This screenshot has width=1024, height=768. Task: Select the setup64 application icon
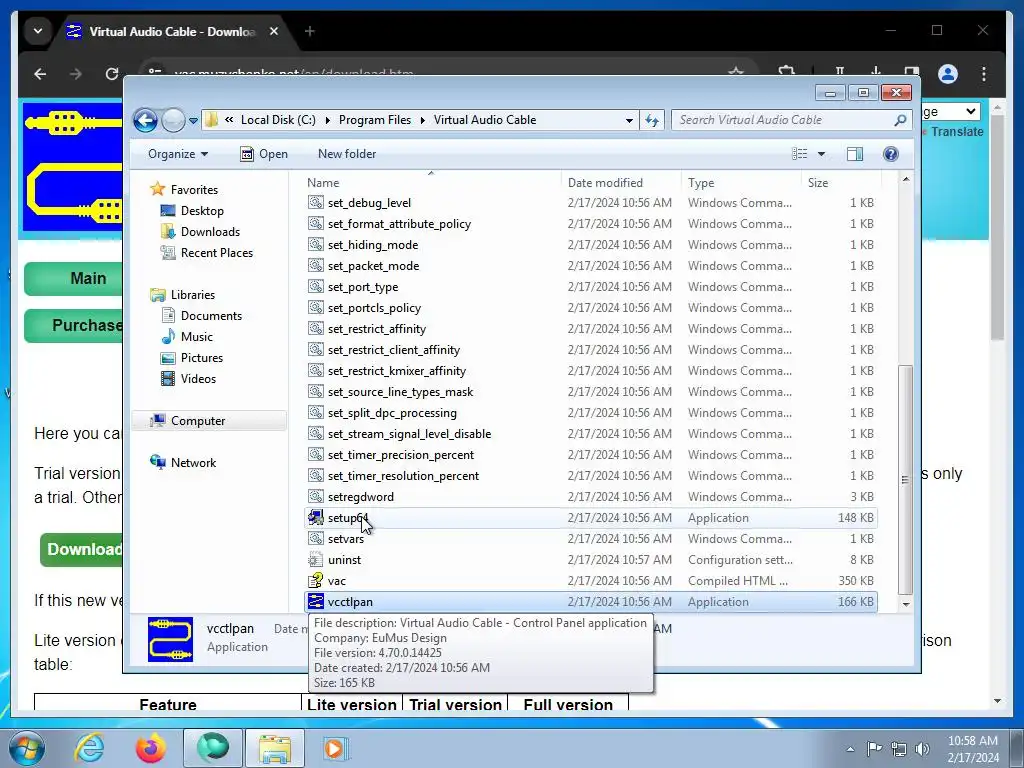click(x=315, y=518)
